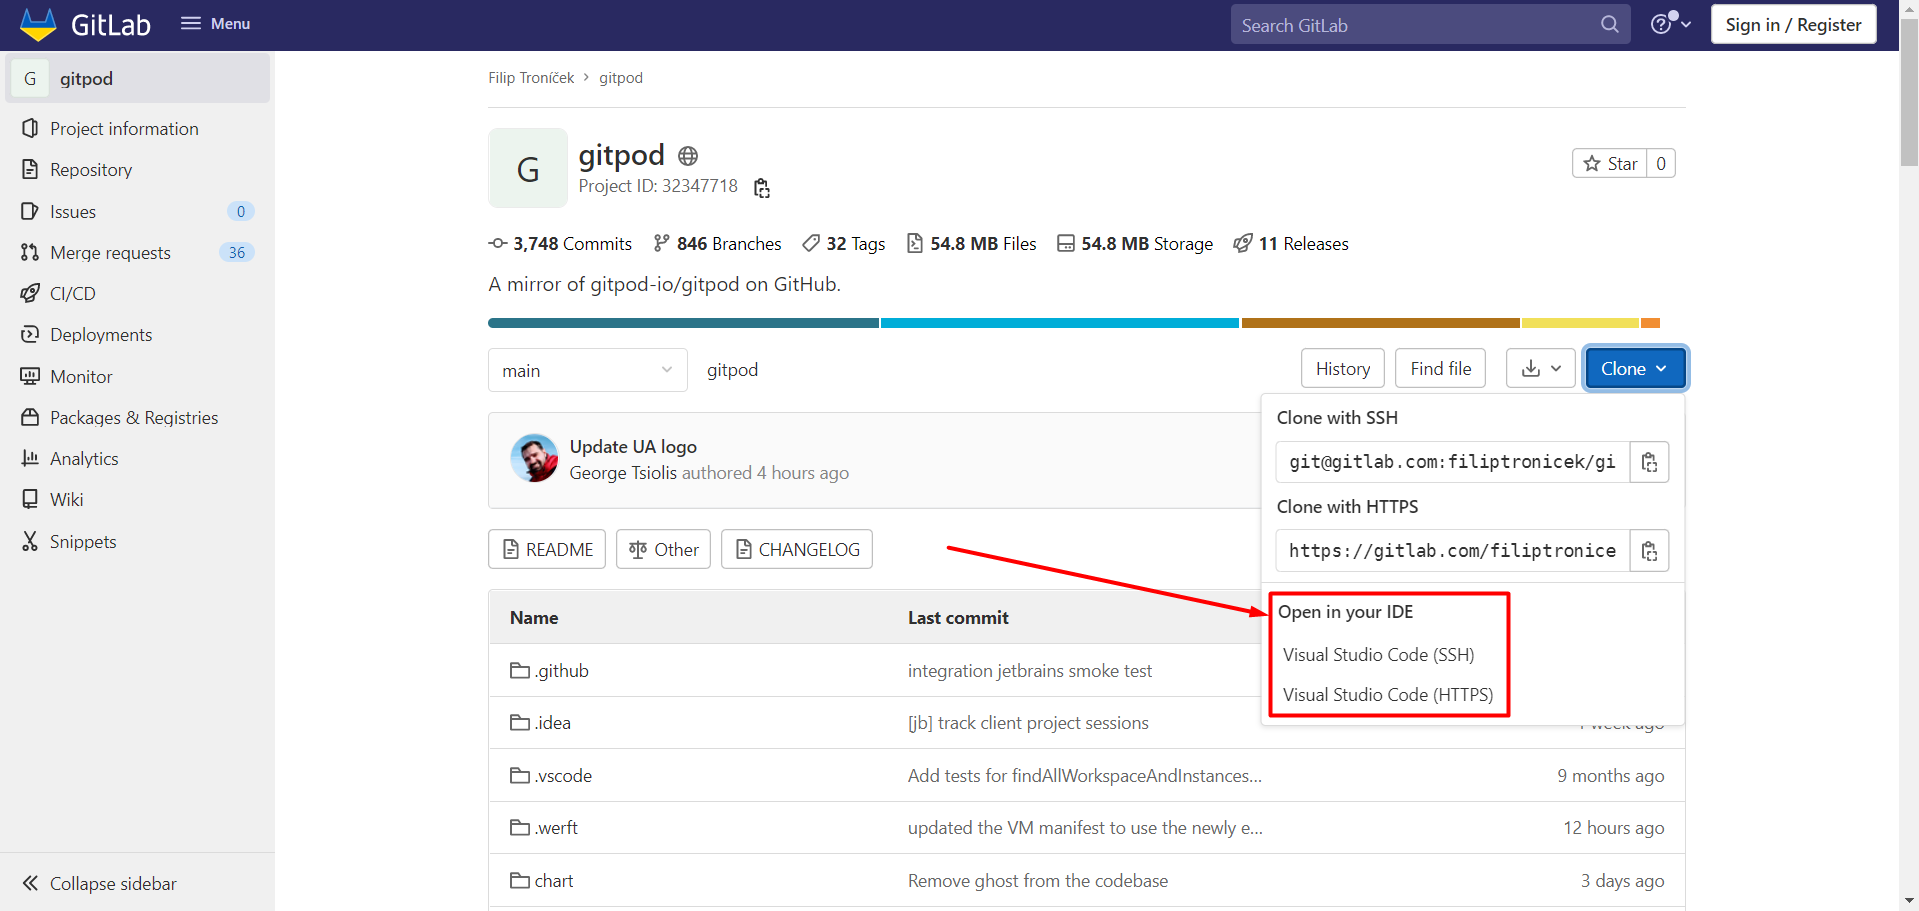This screenshot has height=911, width=1919.
Task: Open Update UA logo commit
Action: tap(633, 446)
